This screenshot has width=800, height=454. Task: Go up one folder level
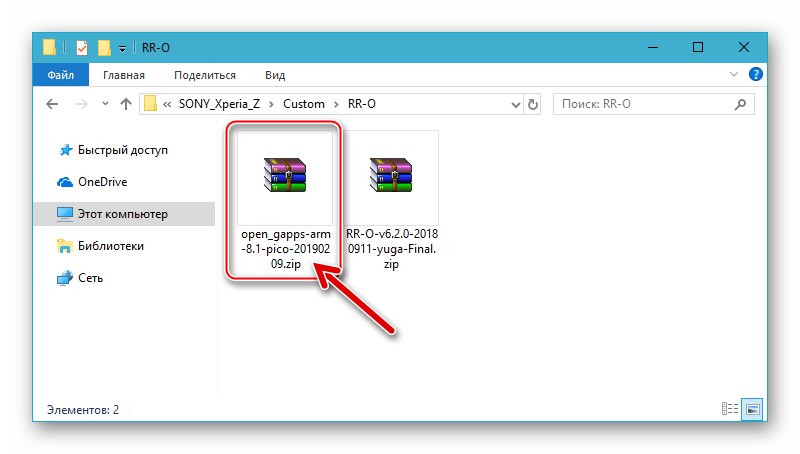126,104
